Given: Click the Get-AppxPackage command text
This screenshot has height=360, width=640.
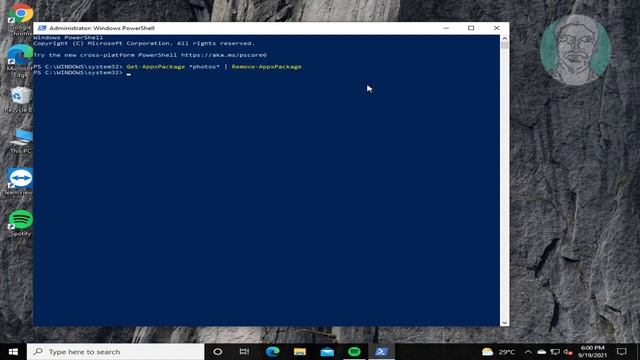Looking at the screenshot, I should pyautogui.click(x=156, y=67).
